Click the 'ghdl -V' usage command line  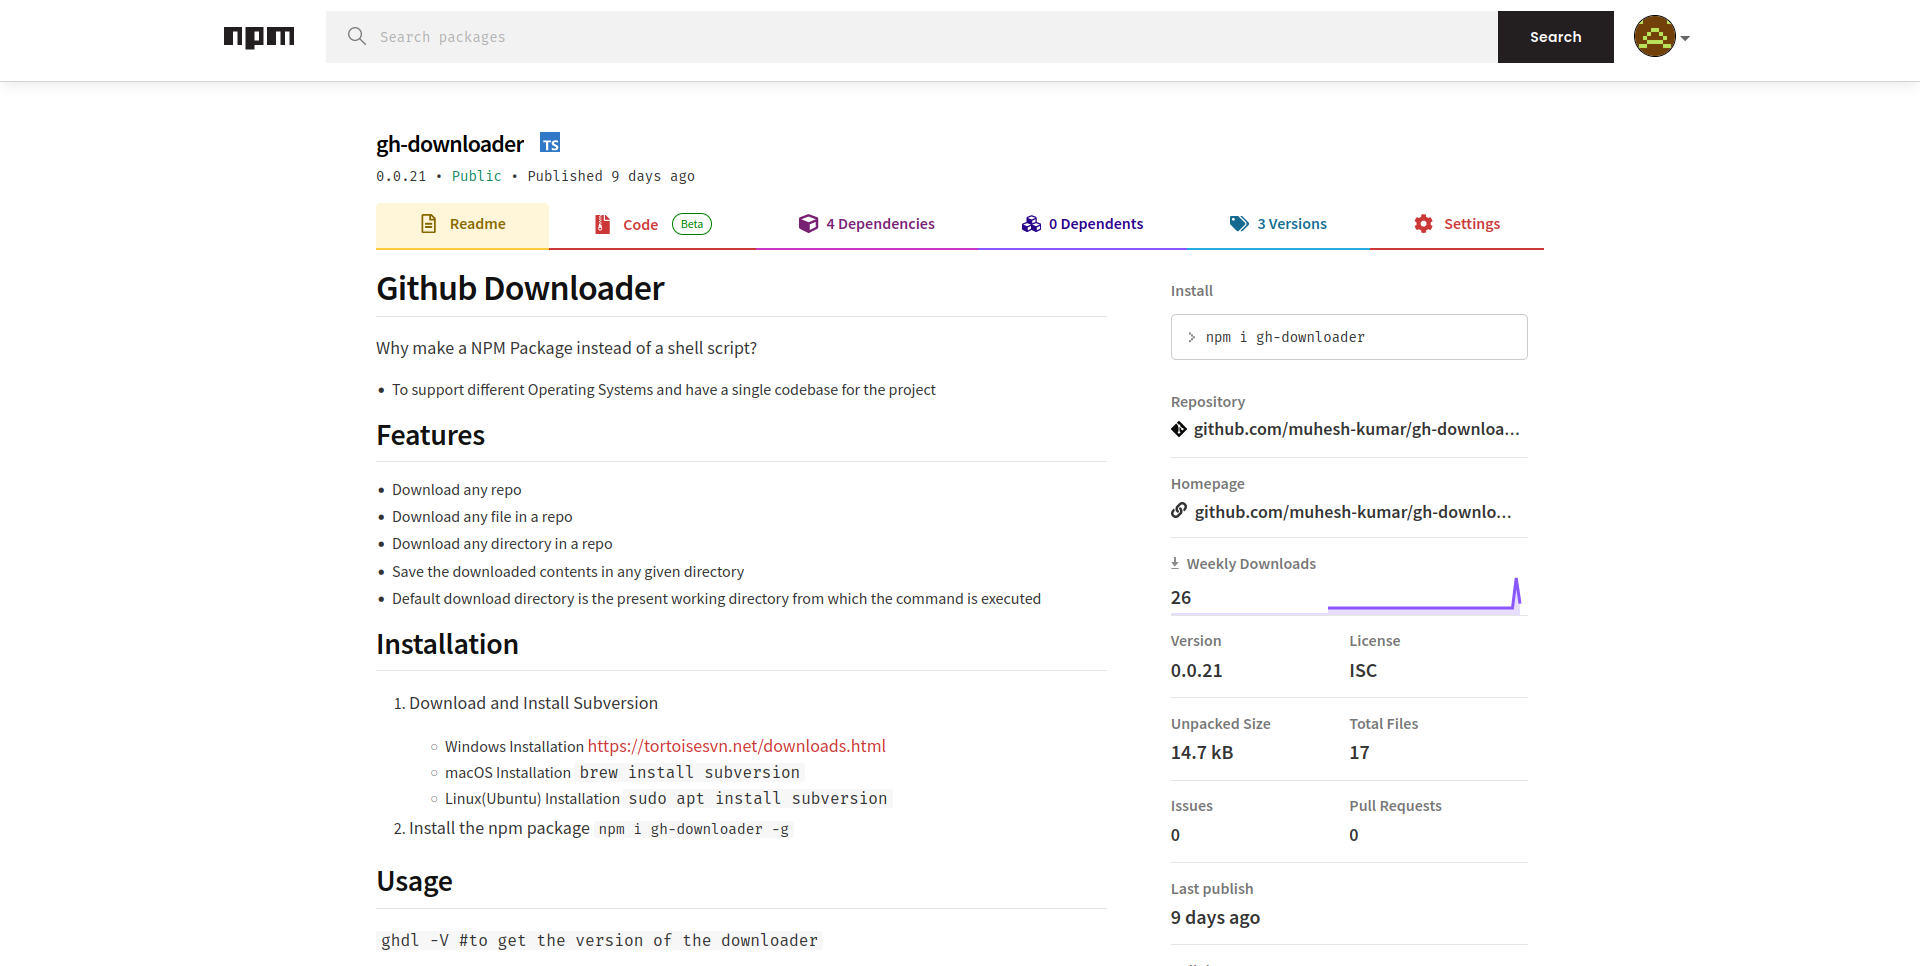tap(599, 941)
